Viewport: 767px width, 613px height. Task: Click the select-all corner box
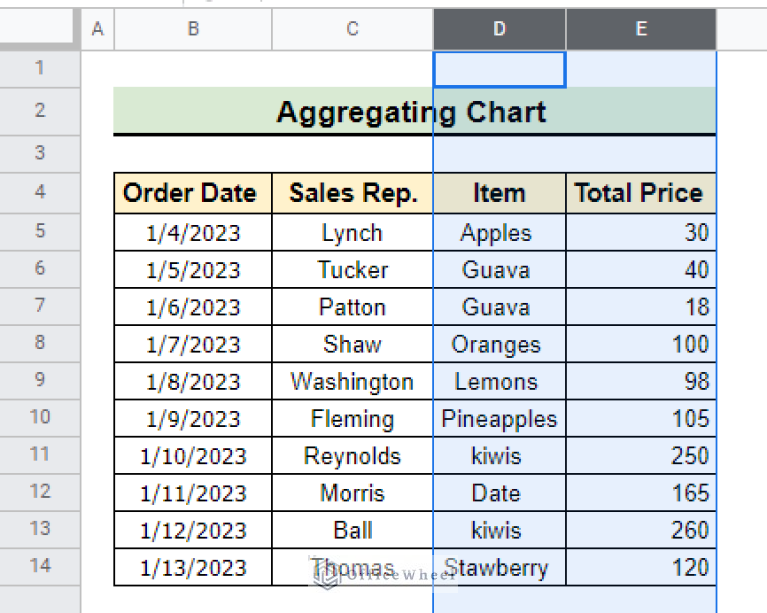[x=40, y=30]
